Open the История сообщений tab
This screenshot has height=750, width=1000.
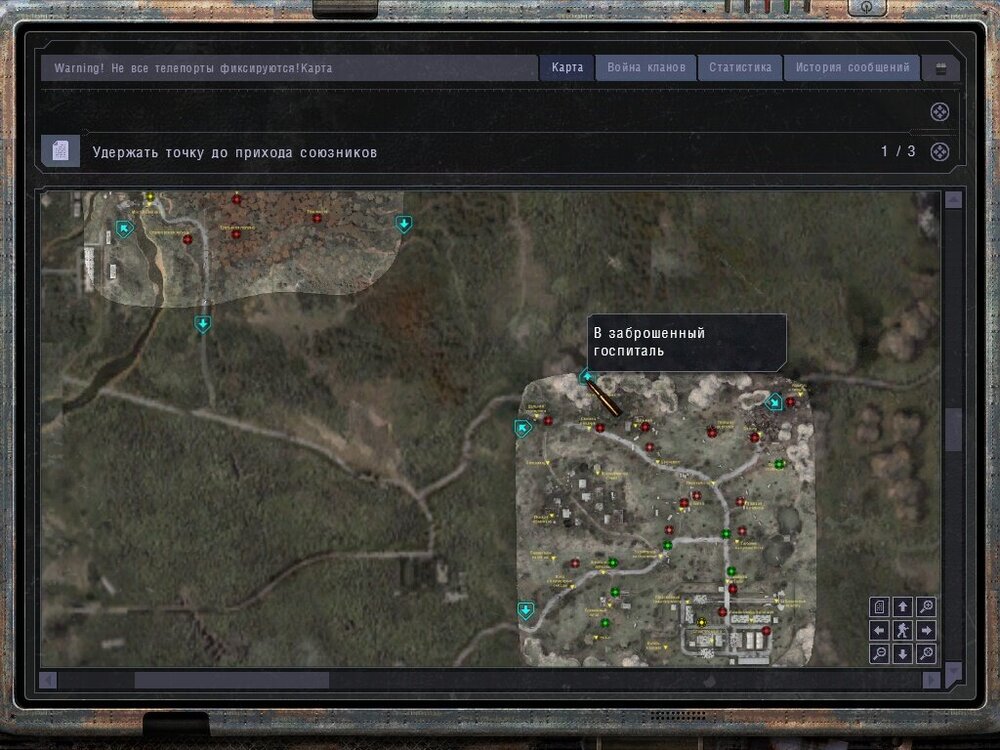(852, 68)
